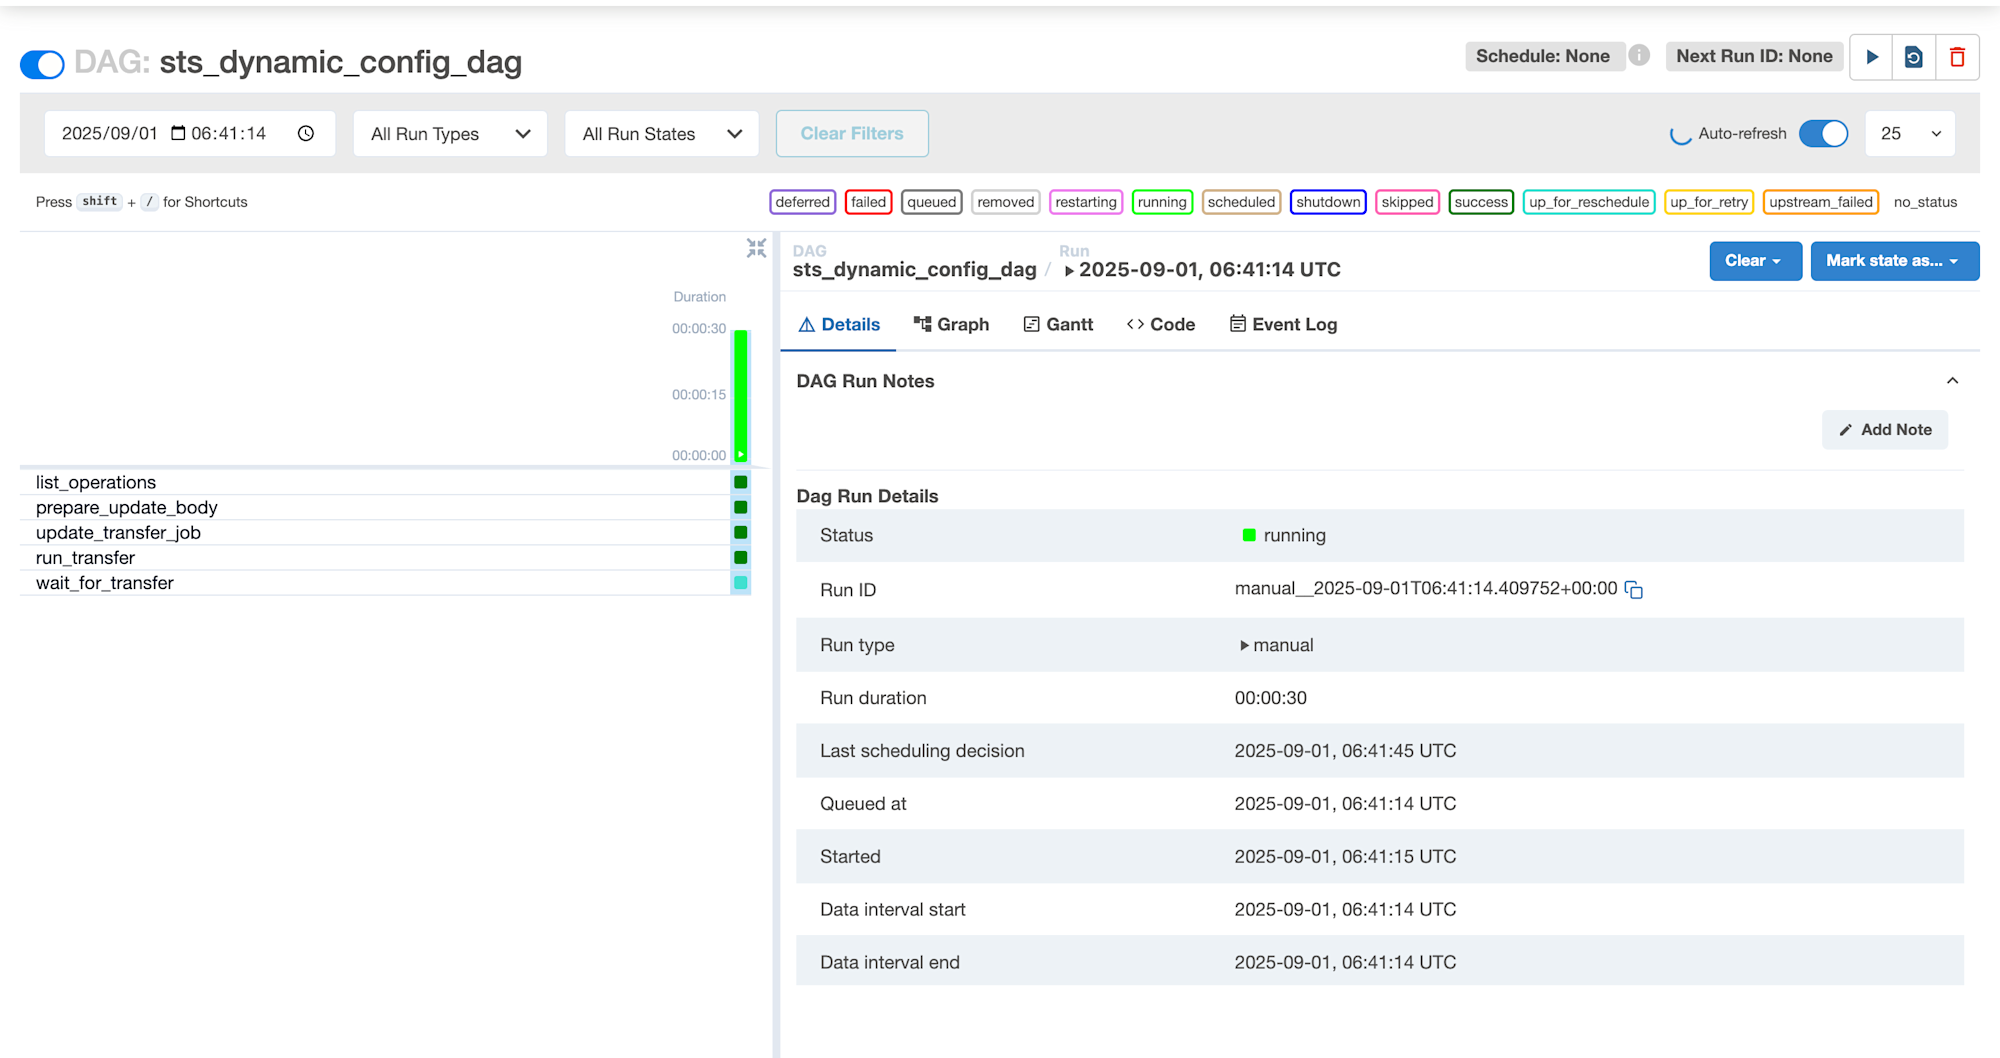This screenshot has width=2000, height=1058.
Task: Click the skipped status legend badge
Action: [1407, 202]
